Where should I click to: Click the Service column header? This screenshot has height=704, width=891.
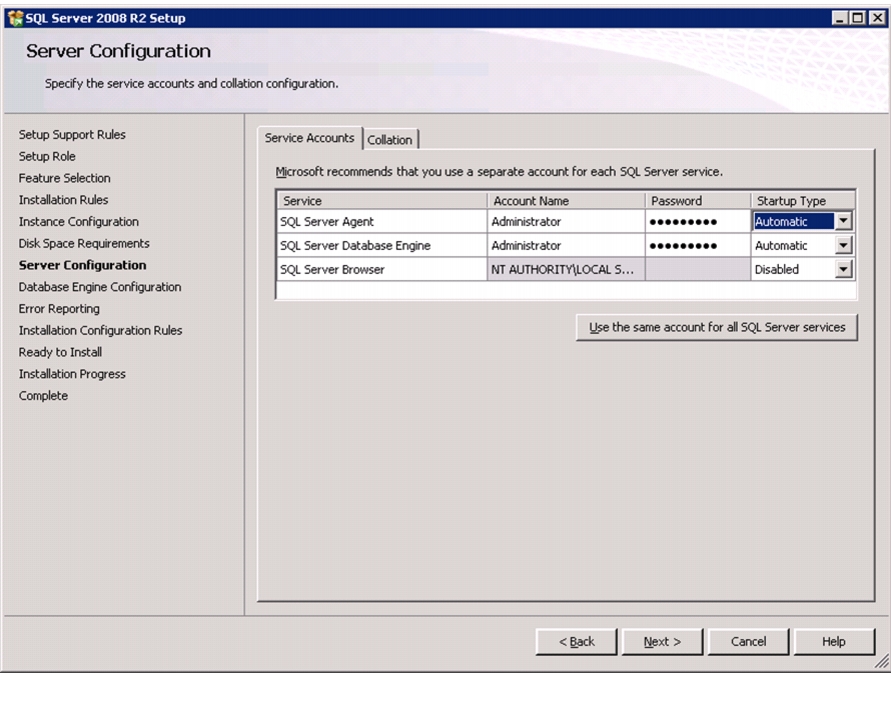tap(382, 201)
